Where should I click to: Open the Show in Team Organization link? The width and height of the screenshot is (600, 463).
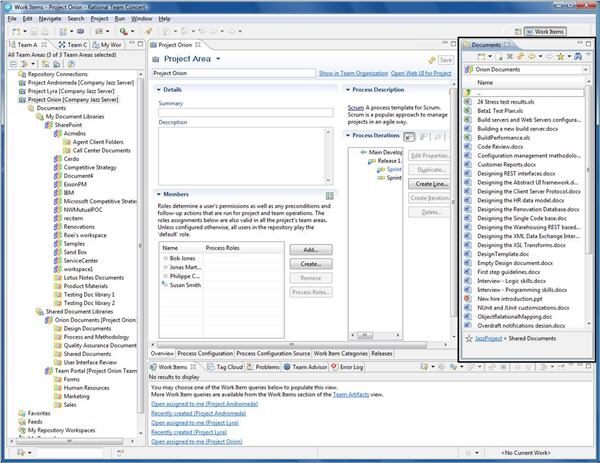[352, 73]
